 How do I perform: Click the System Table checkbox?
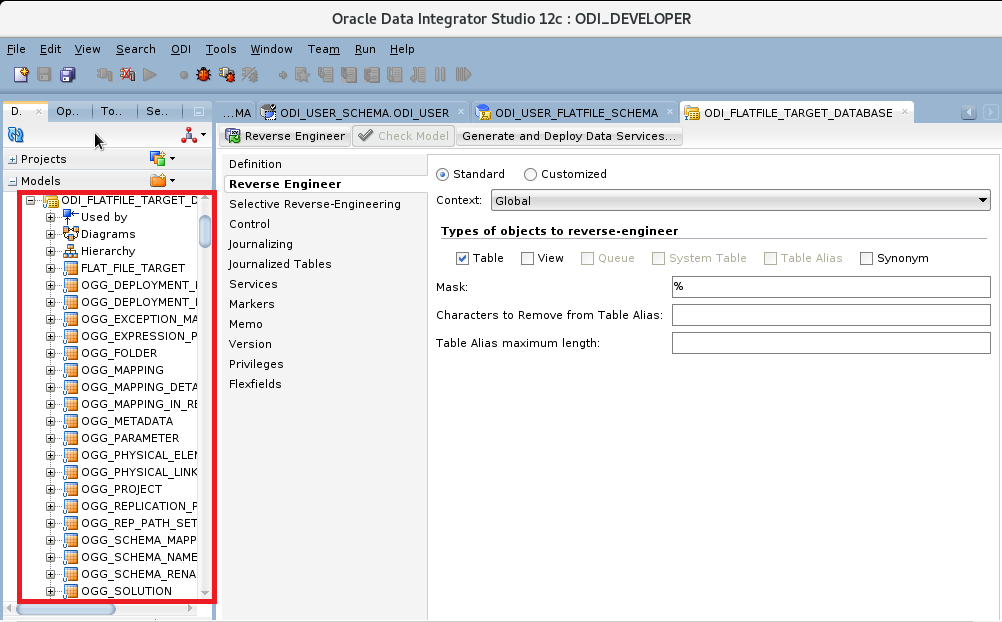658,258
